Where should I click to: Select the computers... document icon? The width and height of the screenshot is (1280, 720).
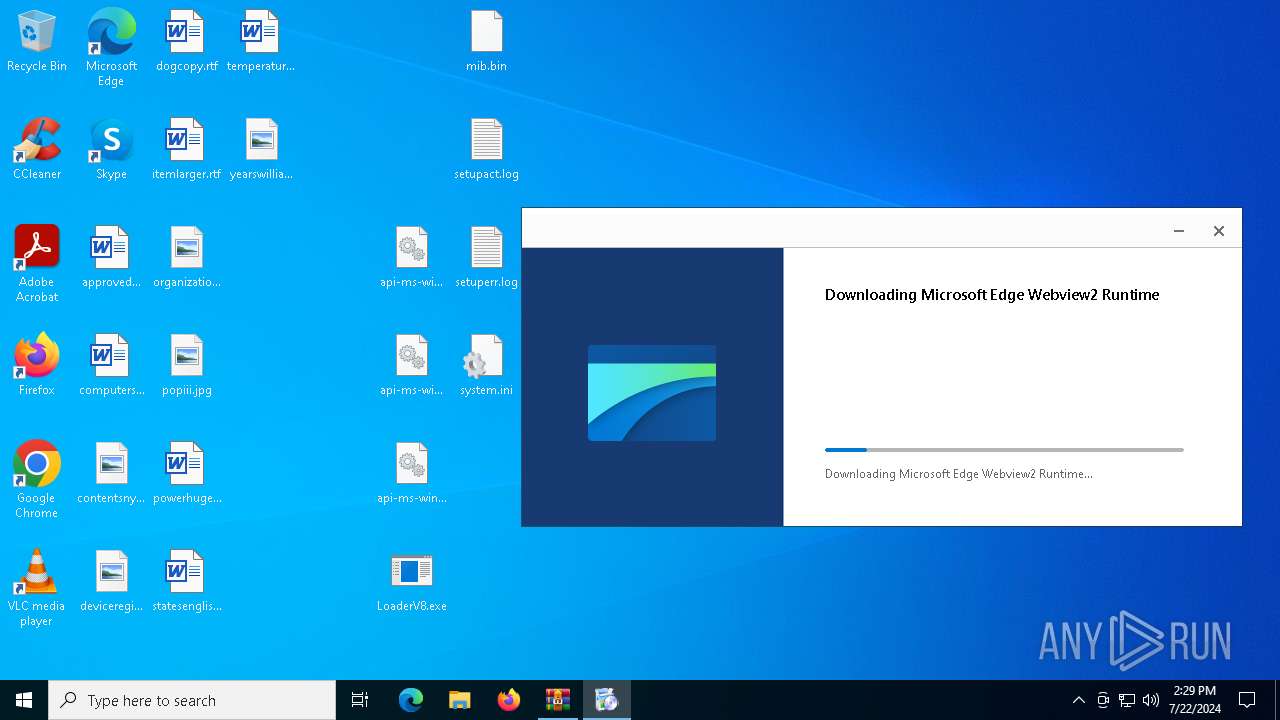click(111, 365)
